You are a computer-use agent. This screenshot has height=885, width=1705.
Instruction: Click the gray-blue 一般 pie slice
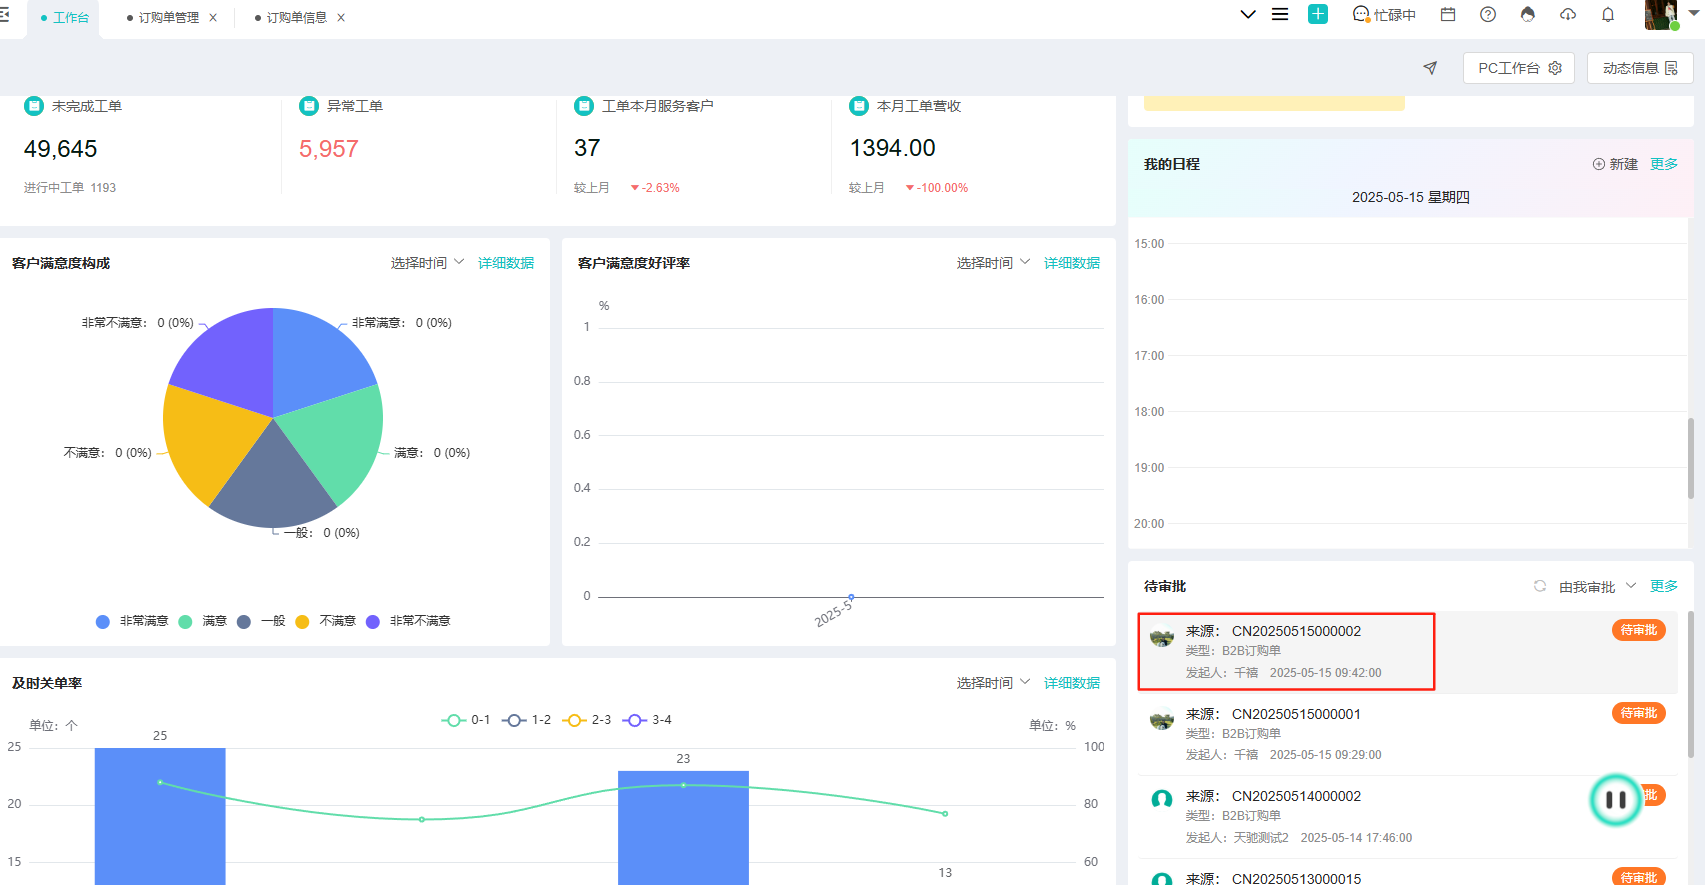tap(272, 484)
